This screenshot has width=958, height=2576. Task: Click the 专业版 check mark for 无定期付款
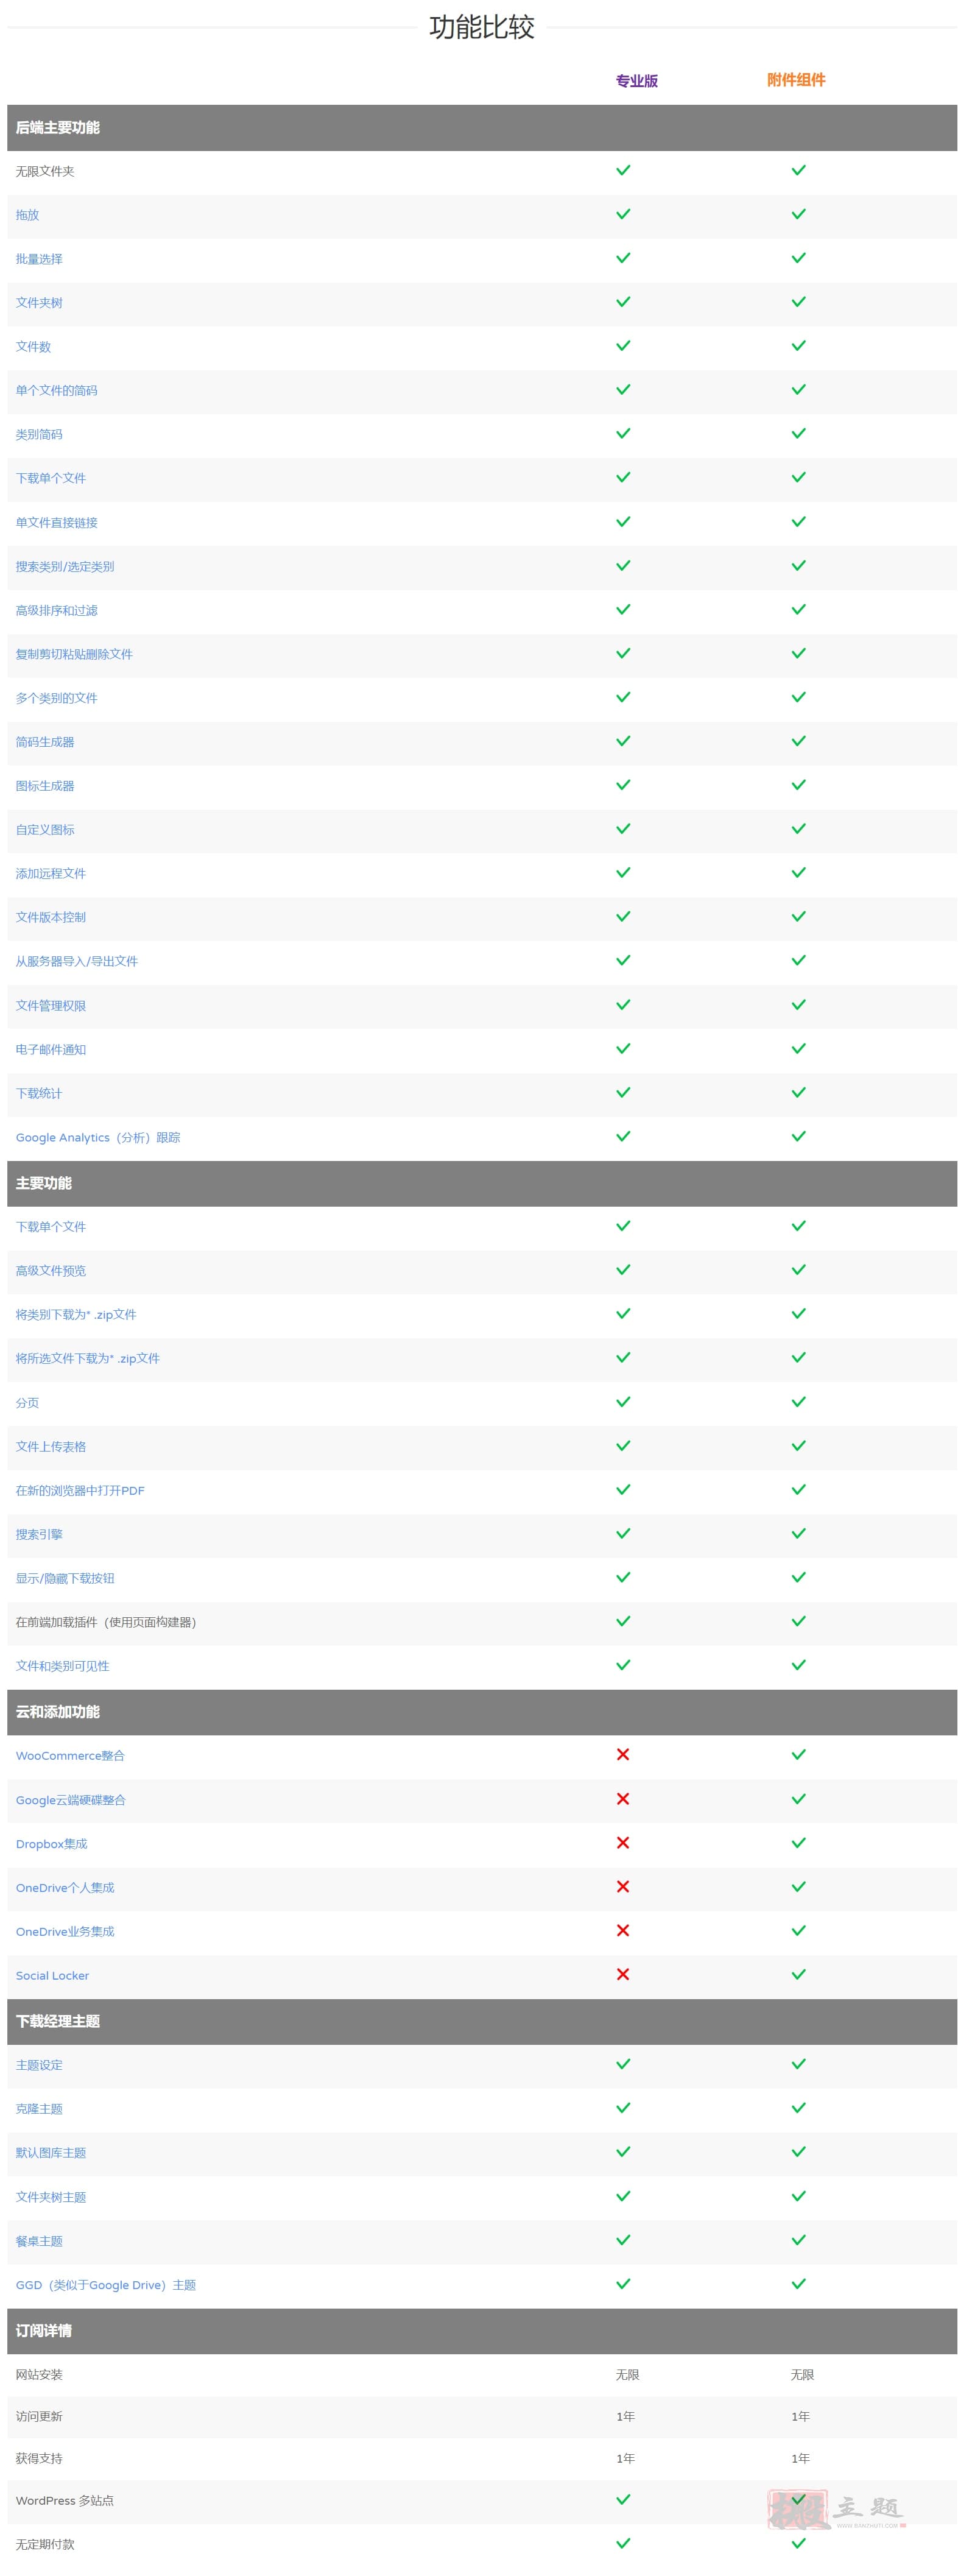tap(623, 2542)
